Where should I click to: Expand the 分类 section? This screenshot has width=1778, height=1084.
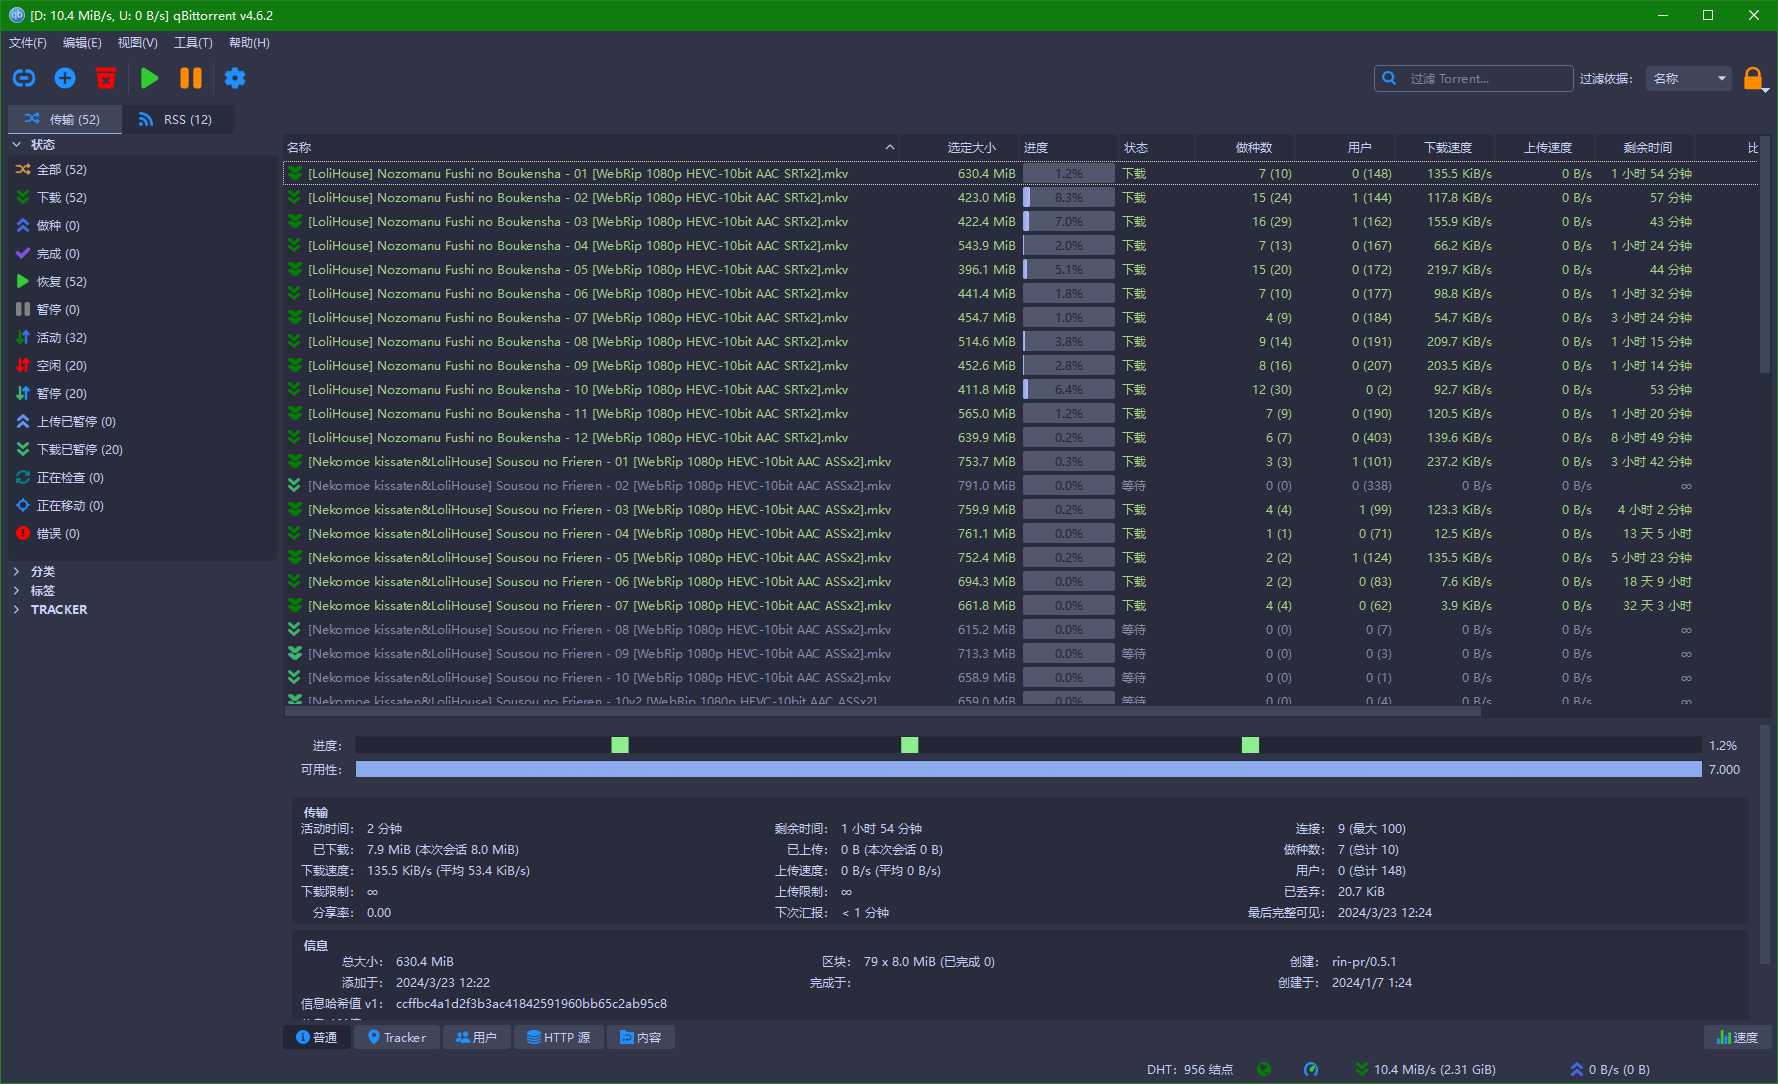click(x=17, y=572)
